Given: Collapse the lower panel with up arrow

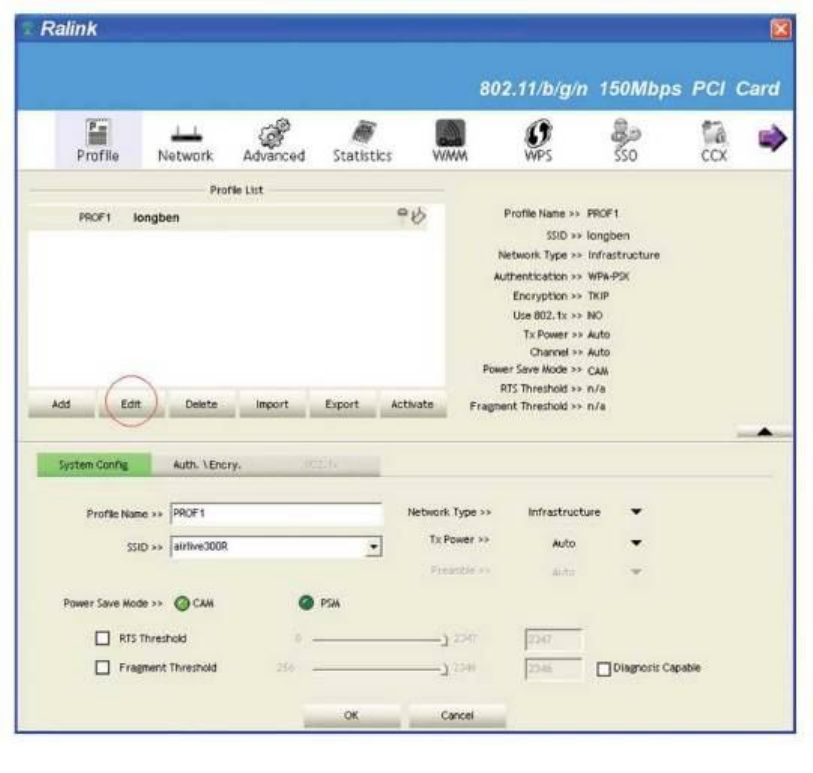Looking at the screenshot, I should pyautogui.click(x=765, y=431).
